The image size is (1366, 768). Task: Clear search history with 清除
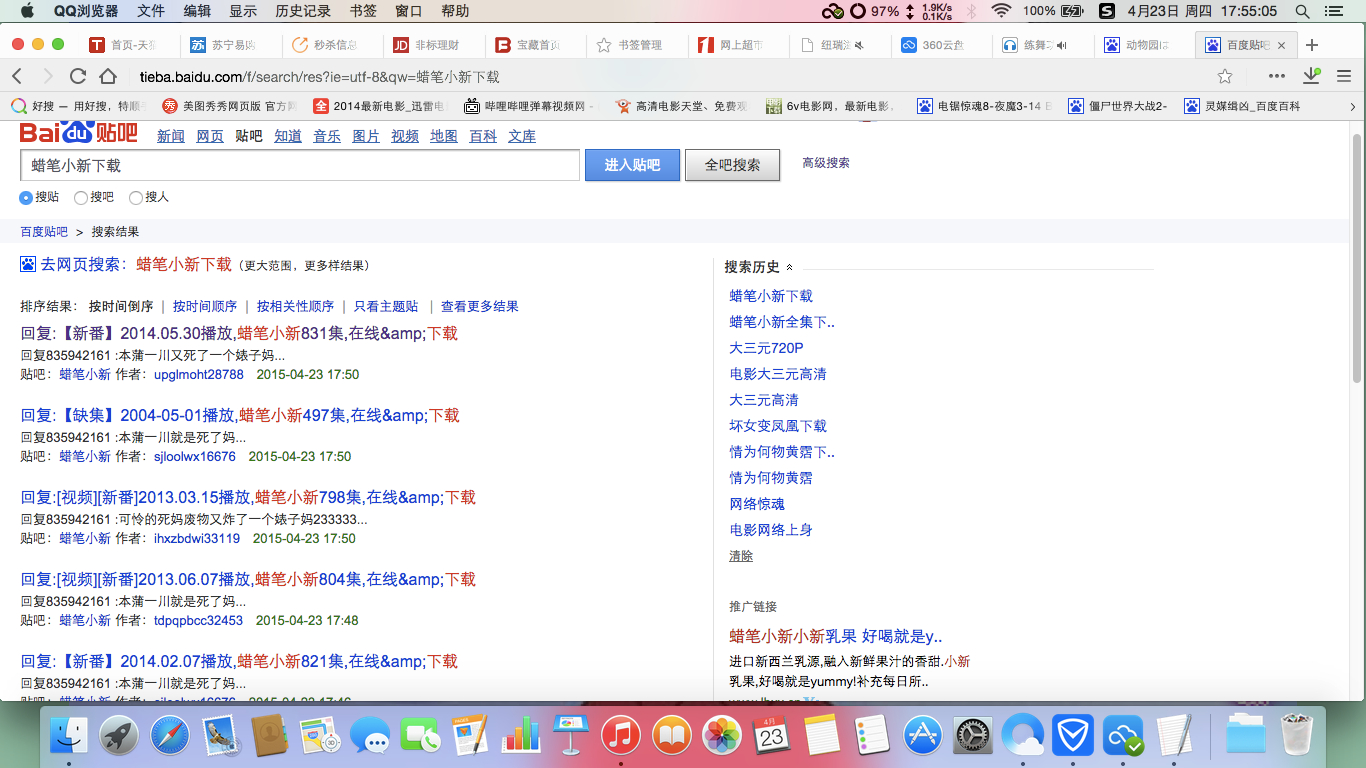click(x=741, y=556)
